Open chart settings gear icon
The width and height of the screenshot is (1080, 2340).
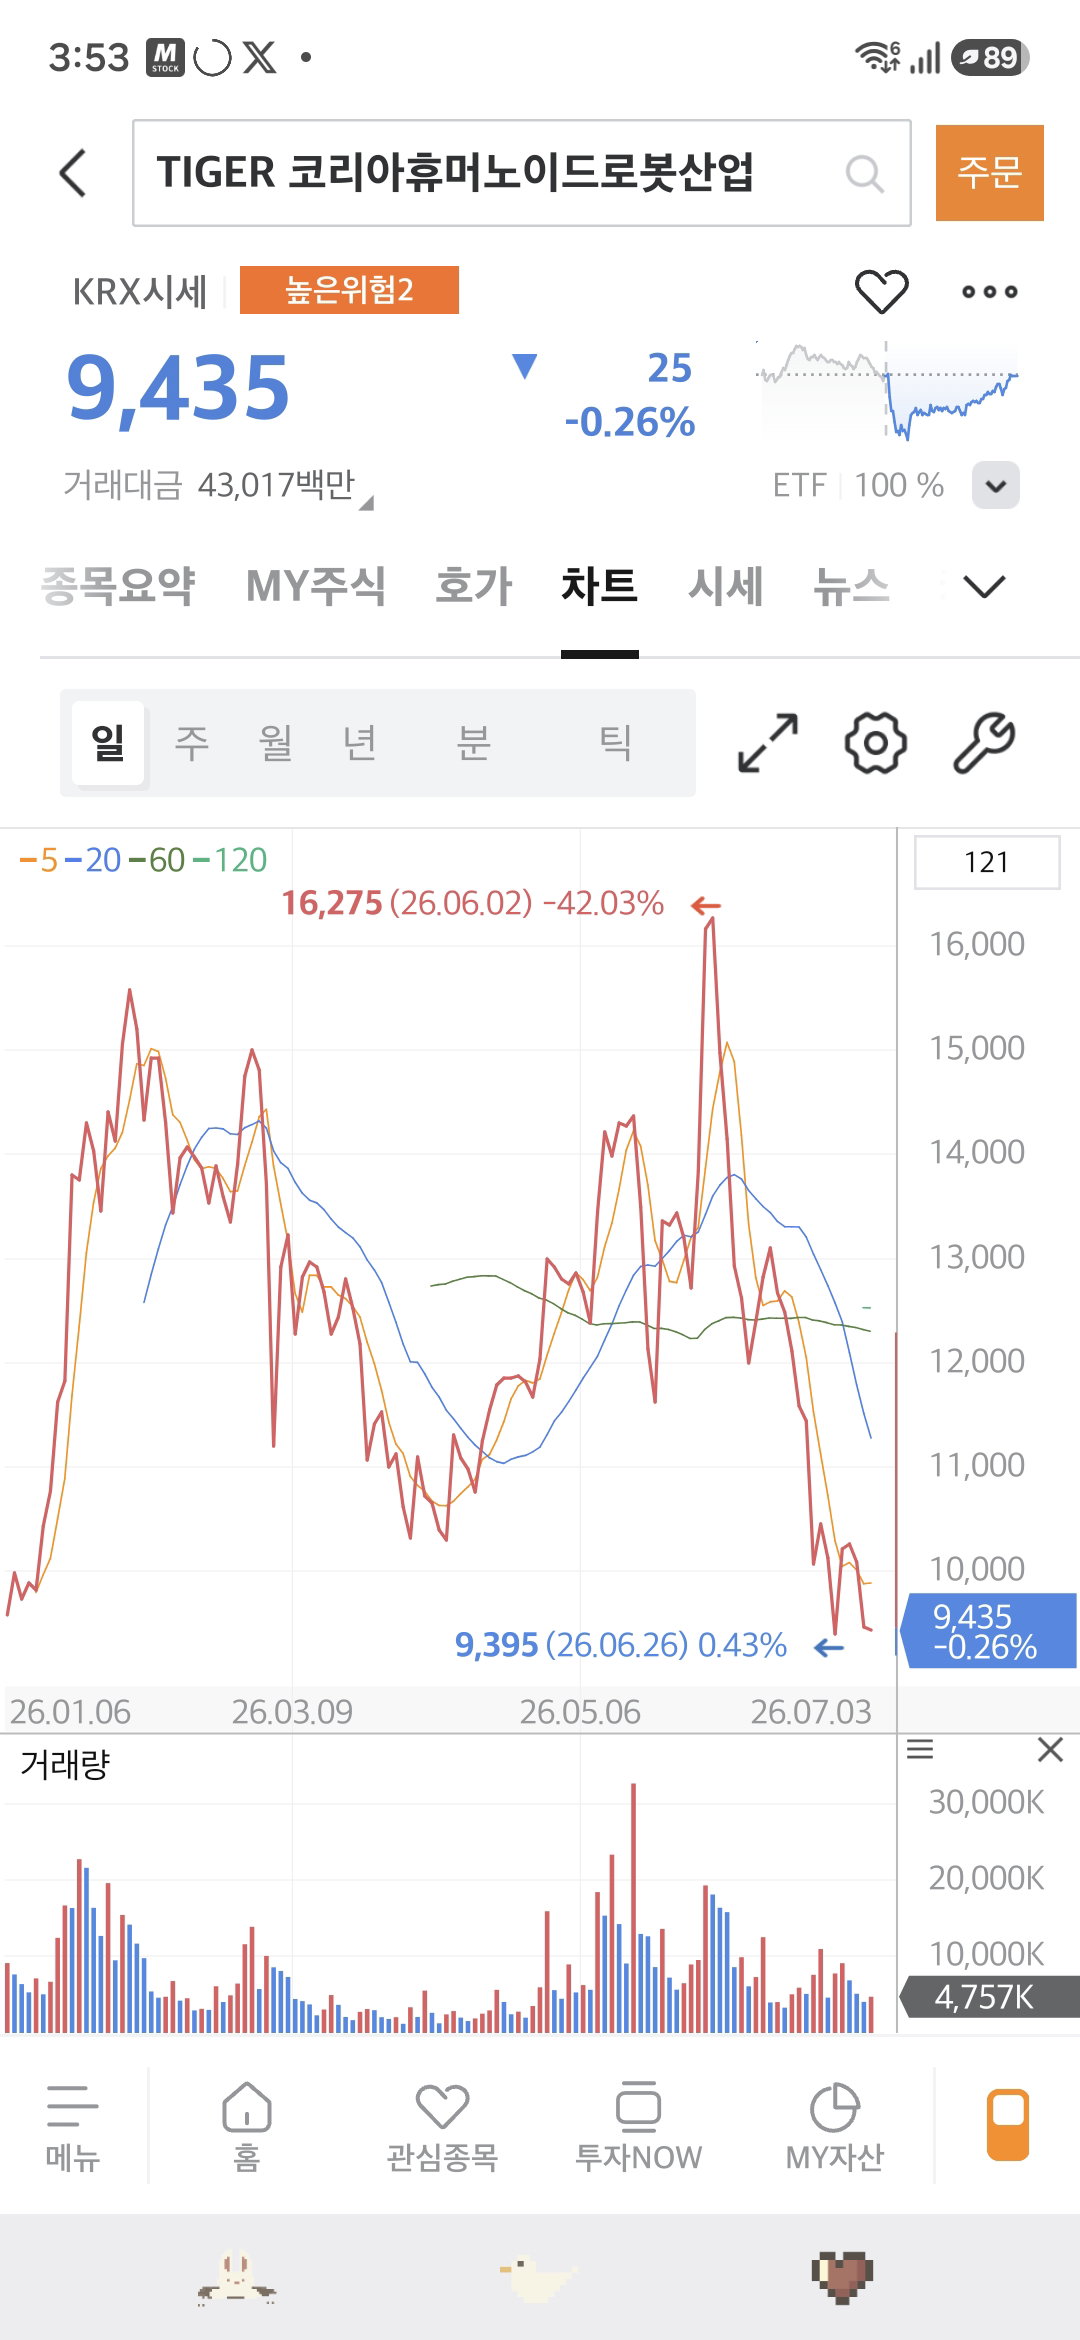pyautogui.click(x=875, y=743)
